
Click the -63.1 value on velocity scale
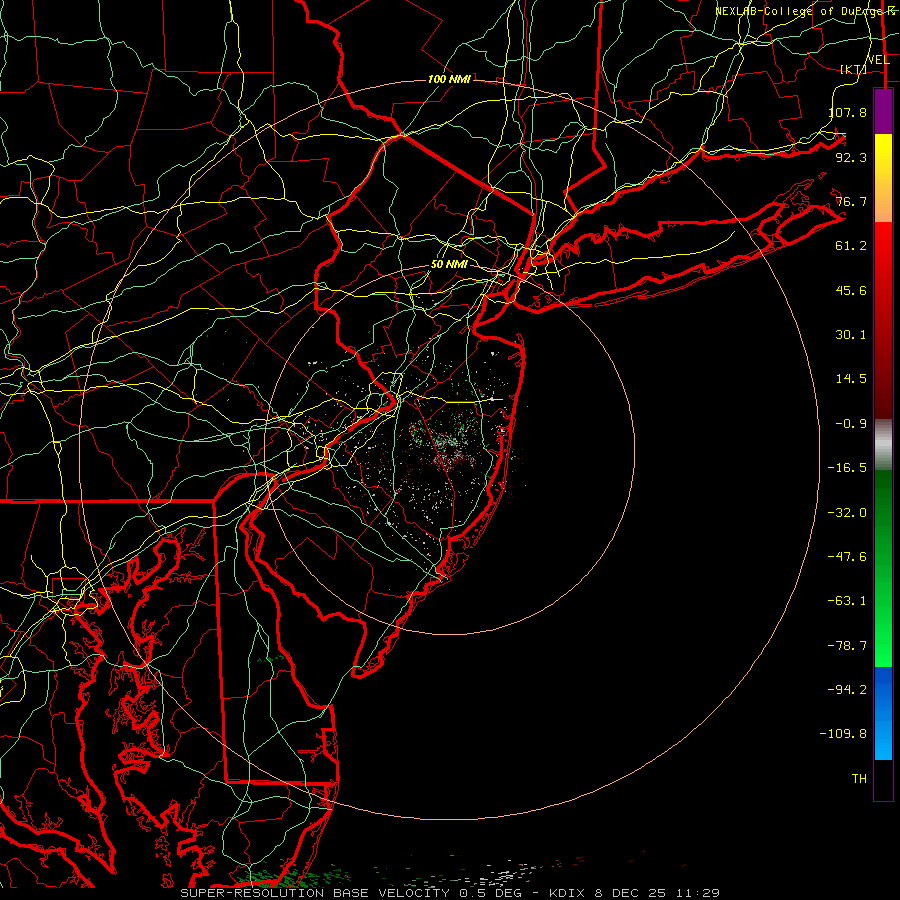click(848, 601)
